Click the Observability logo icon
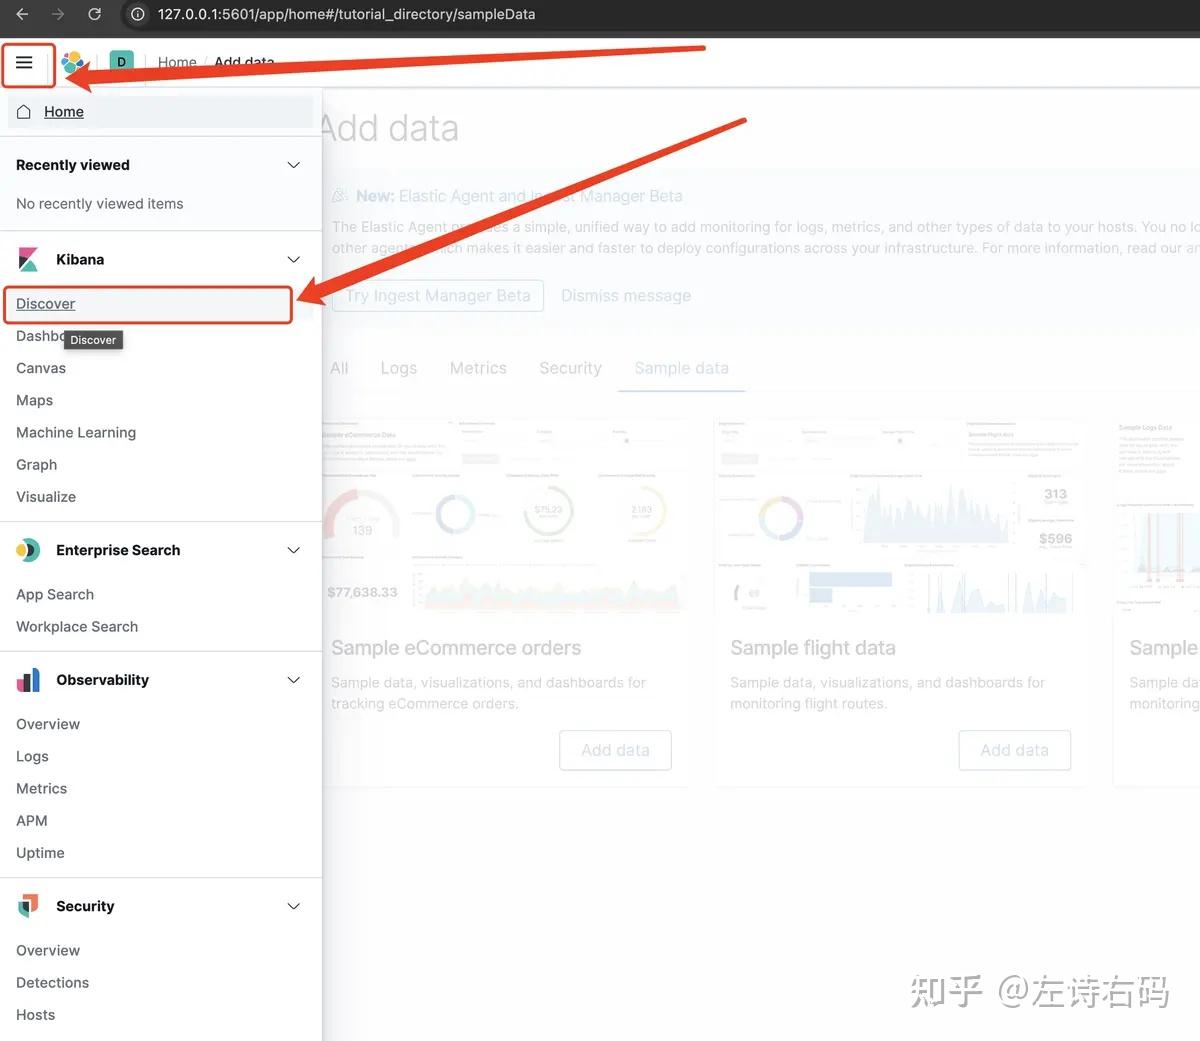Viewport: 1200px width, 1041px height. tap(28, 680)
